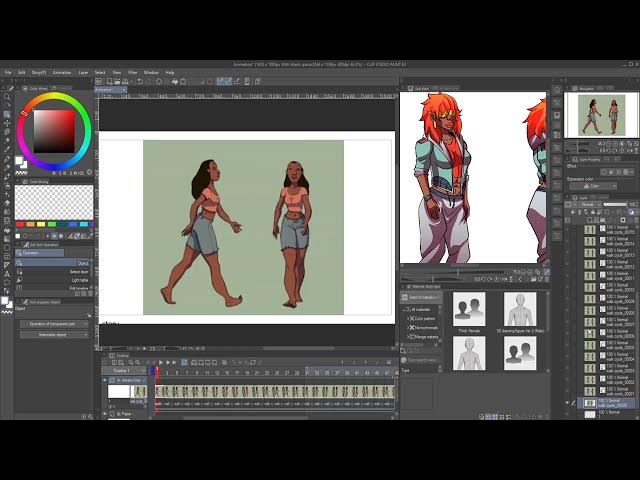Viewport: 640px width, 480px height.
Task: Expand the Color pattern material folder
Action: click(x=407, y=318)
